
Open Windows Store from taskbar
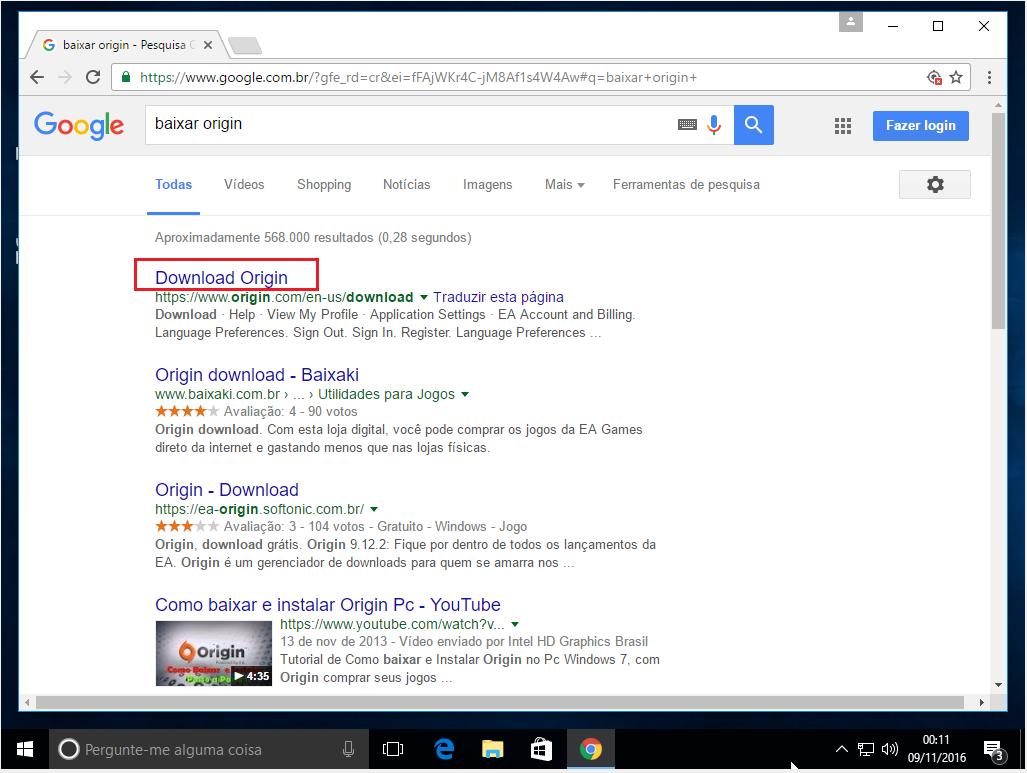pos(541,749)
